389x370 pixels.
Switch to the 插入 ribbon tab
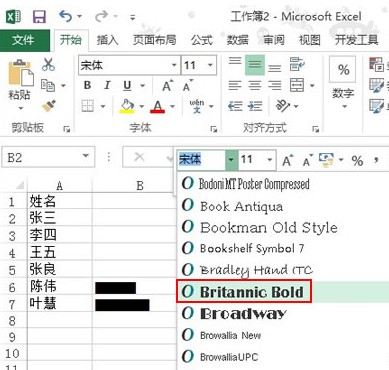pyautogui.click(x=107, y=40)
